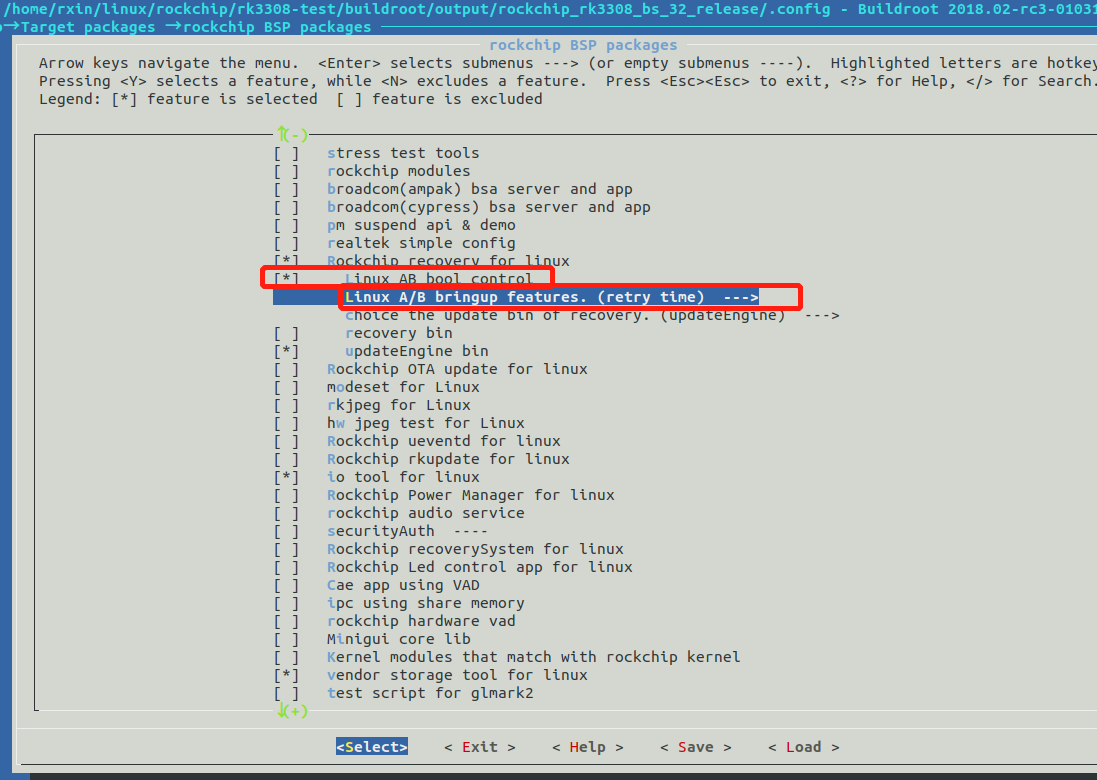Screen dimensions: 1097x780
Task: Click the green scroll-up arrow indicator
Action: 292,134
